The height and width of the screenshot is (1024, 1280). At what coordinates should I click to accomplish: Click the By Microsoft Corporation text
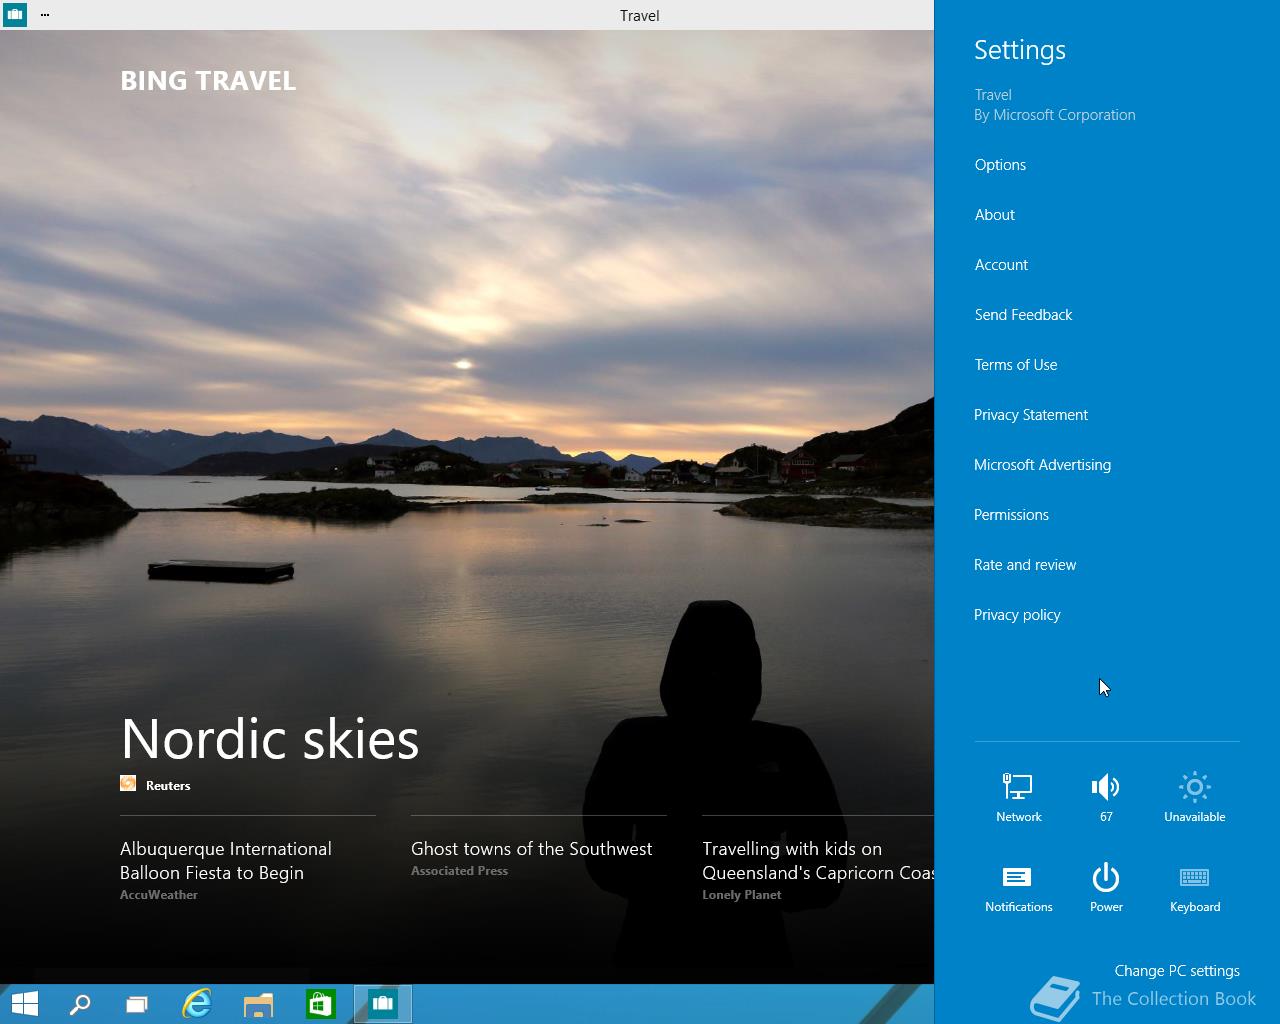pos(1055,115)
